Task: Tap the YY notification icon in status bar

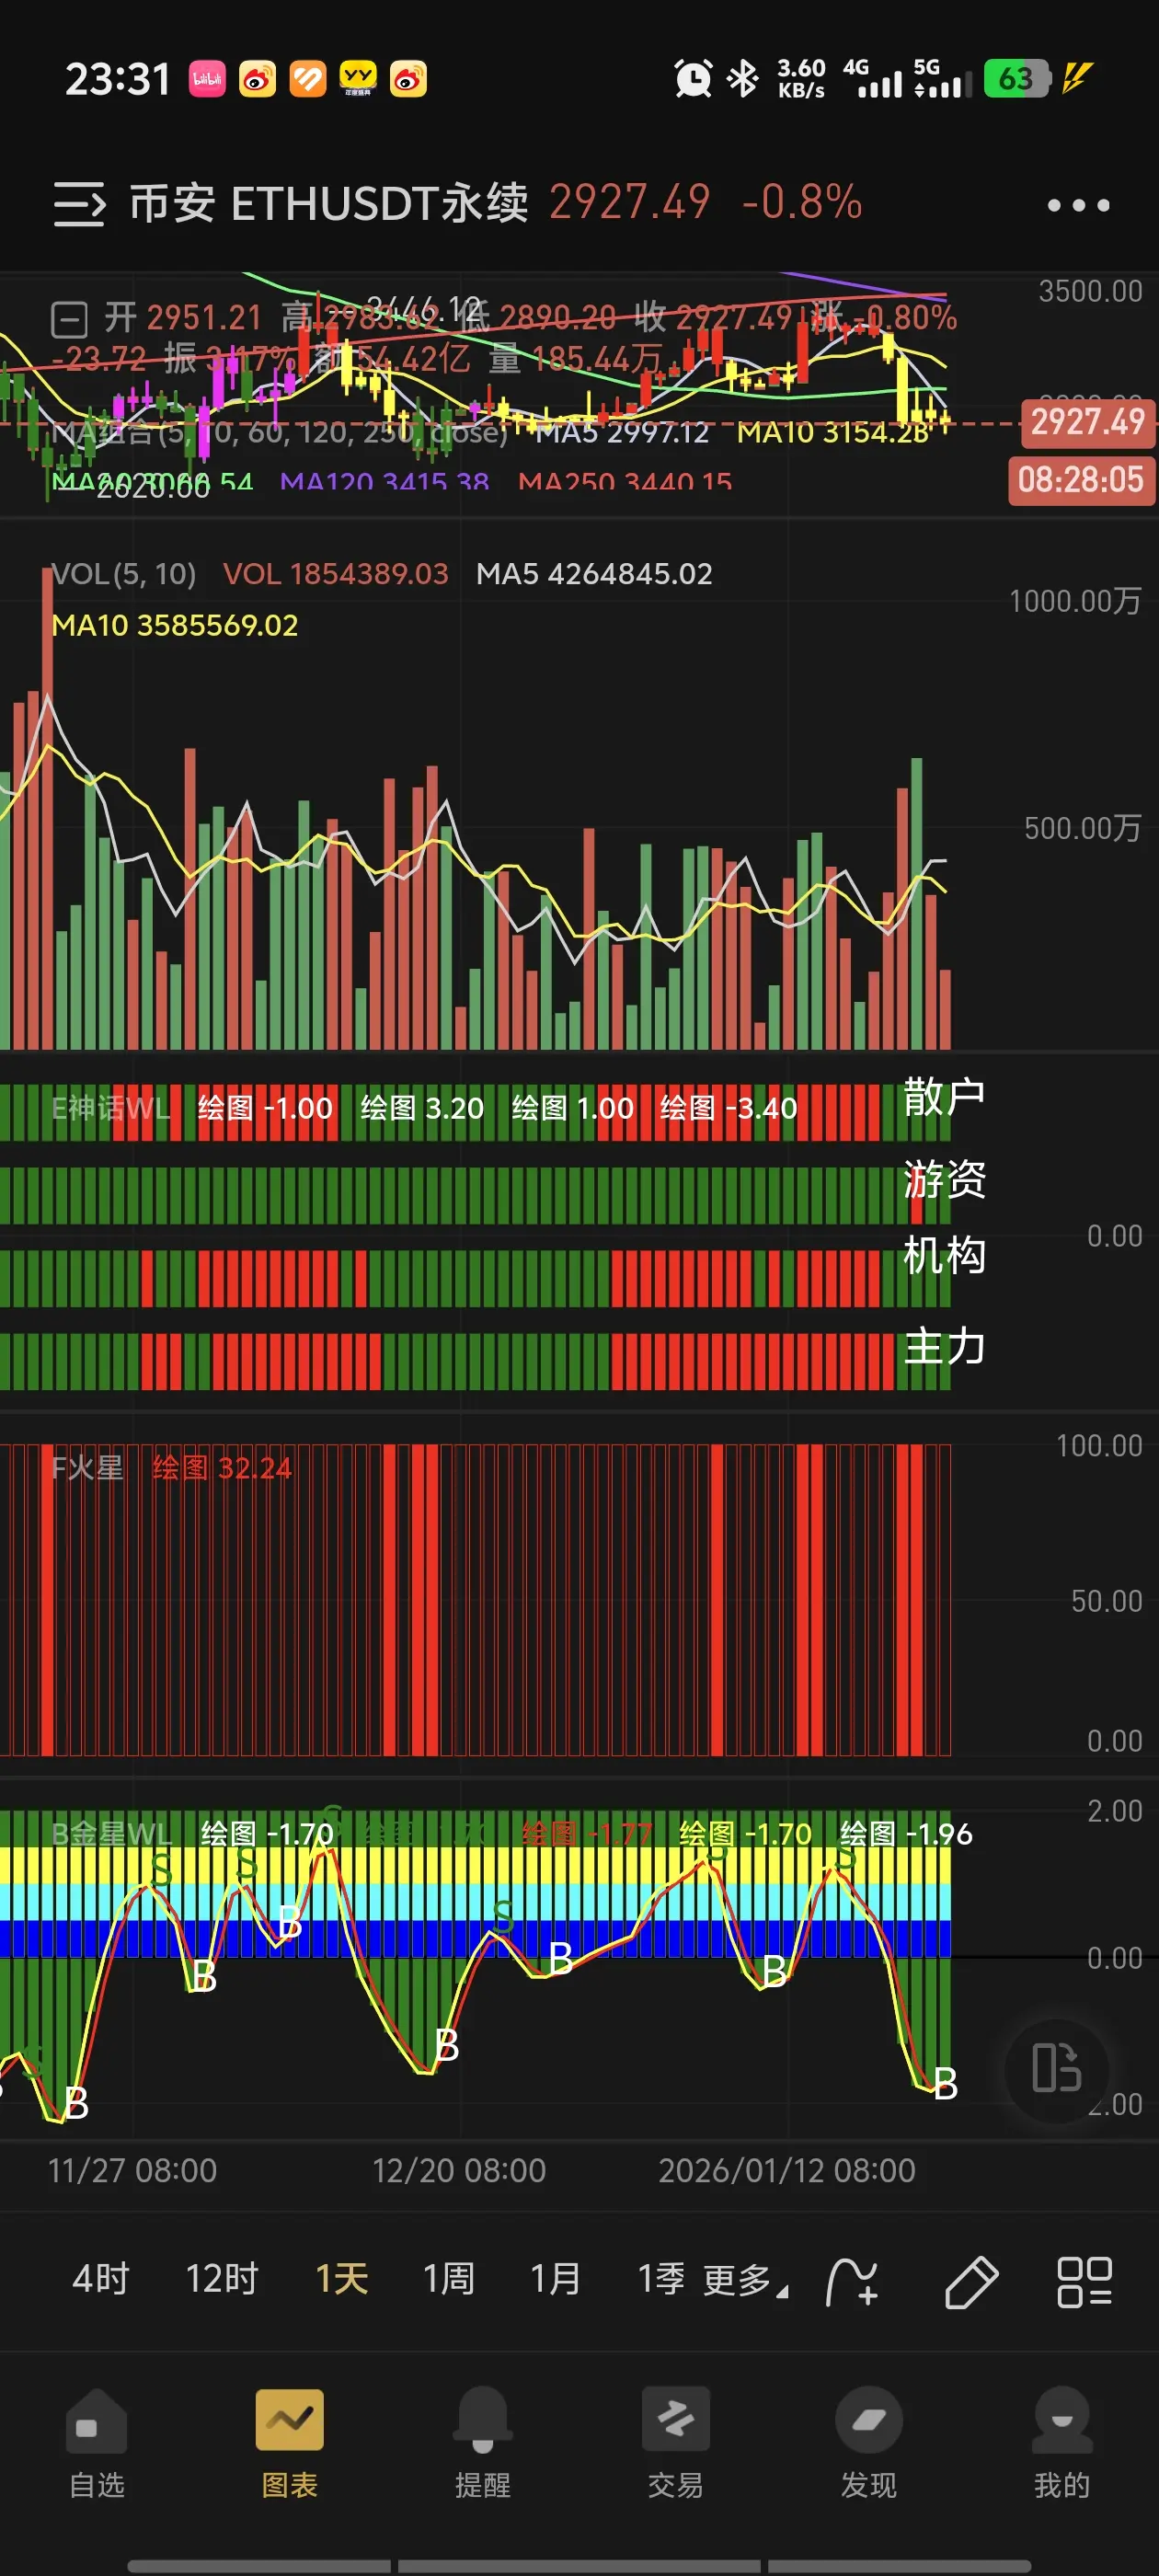Action: 358,79
